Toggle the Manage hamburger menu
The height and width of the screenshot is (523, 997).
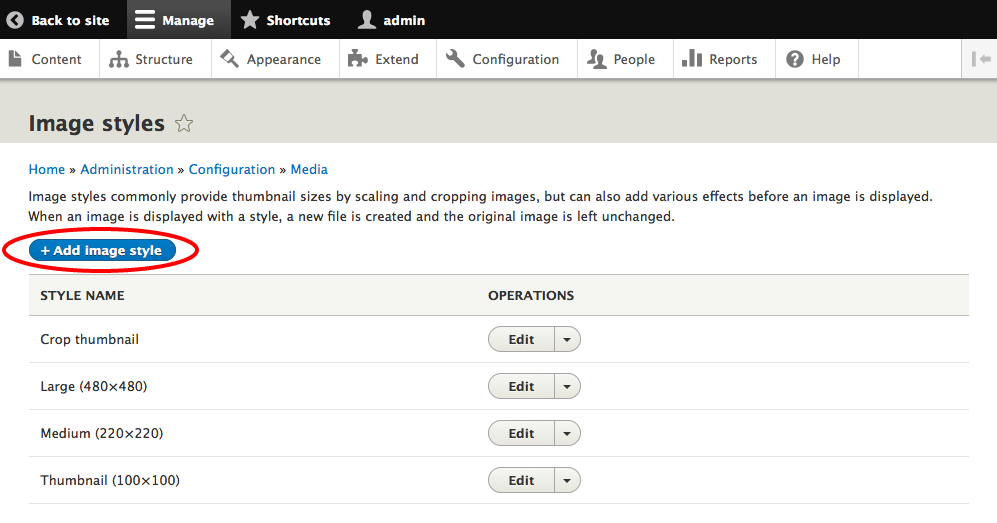click(x=145, y=20)
